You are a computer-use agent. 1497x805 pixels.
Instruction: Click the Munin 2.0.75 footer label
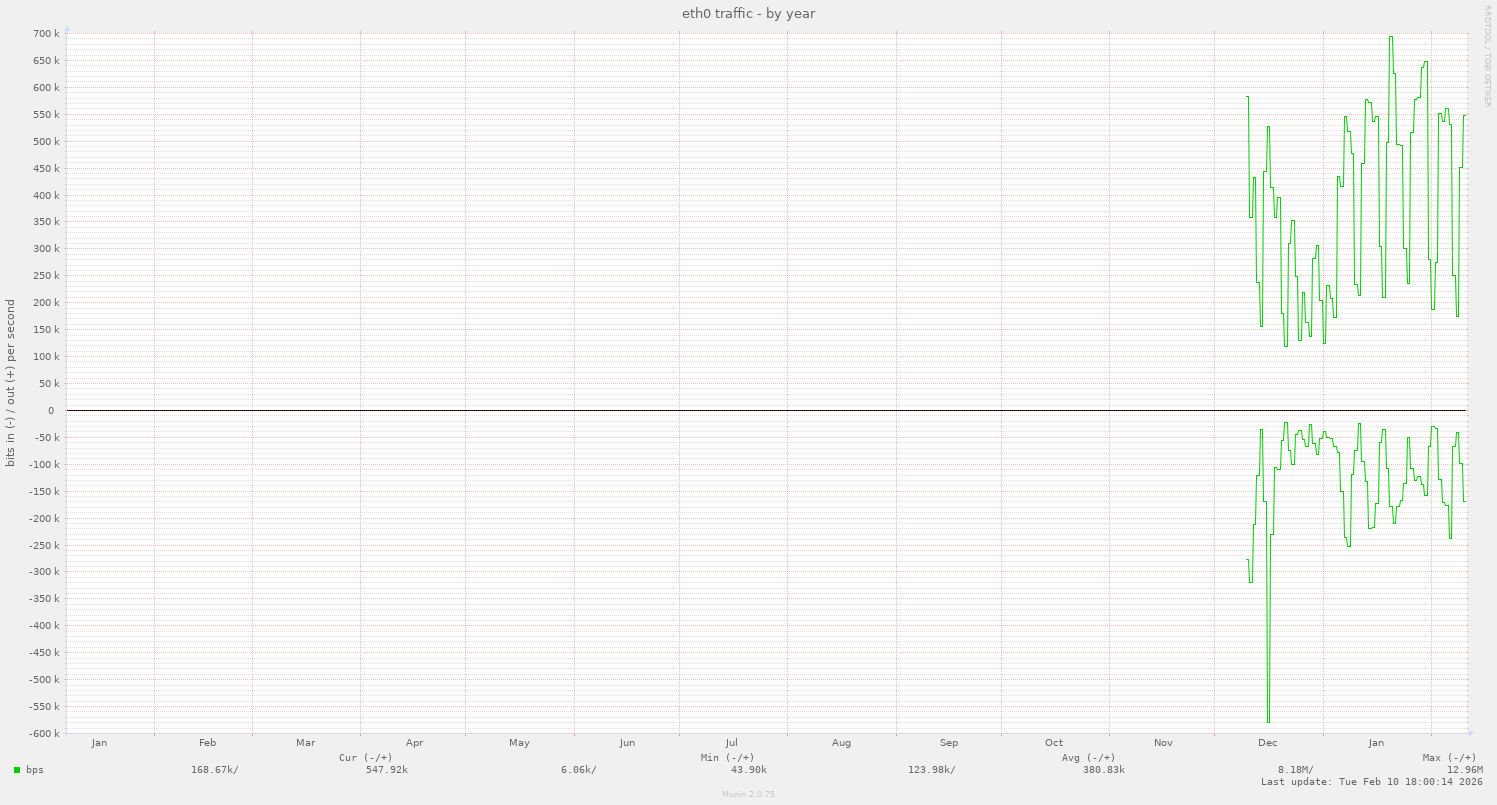coord(747,795)
